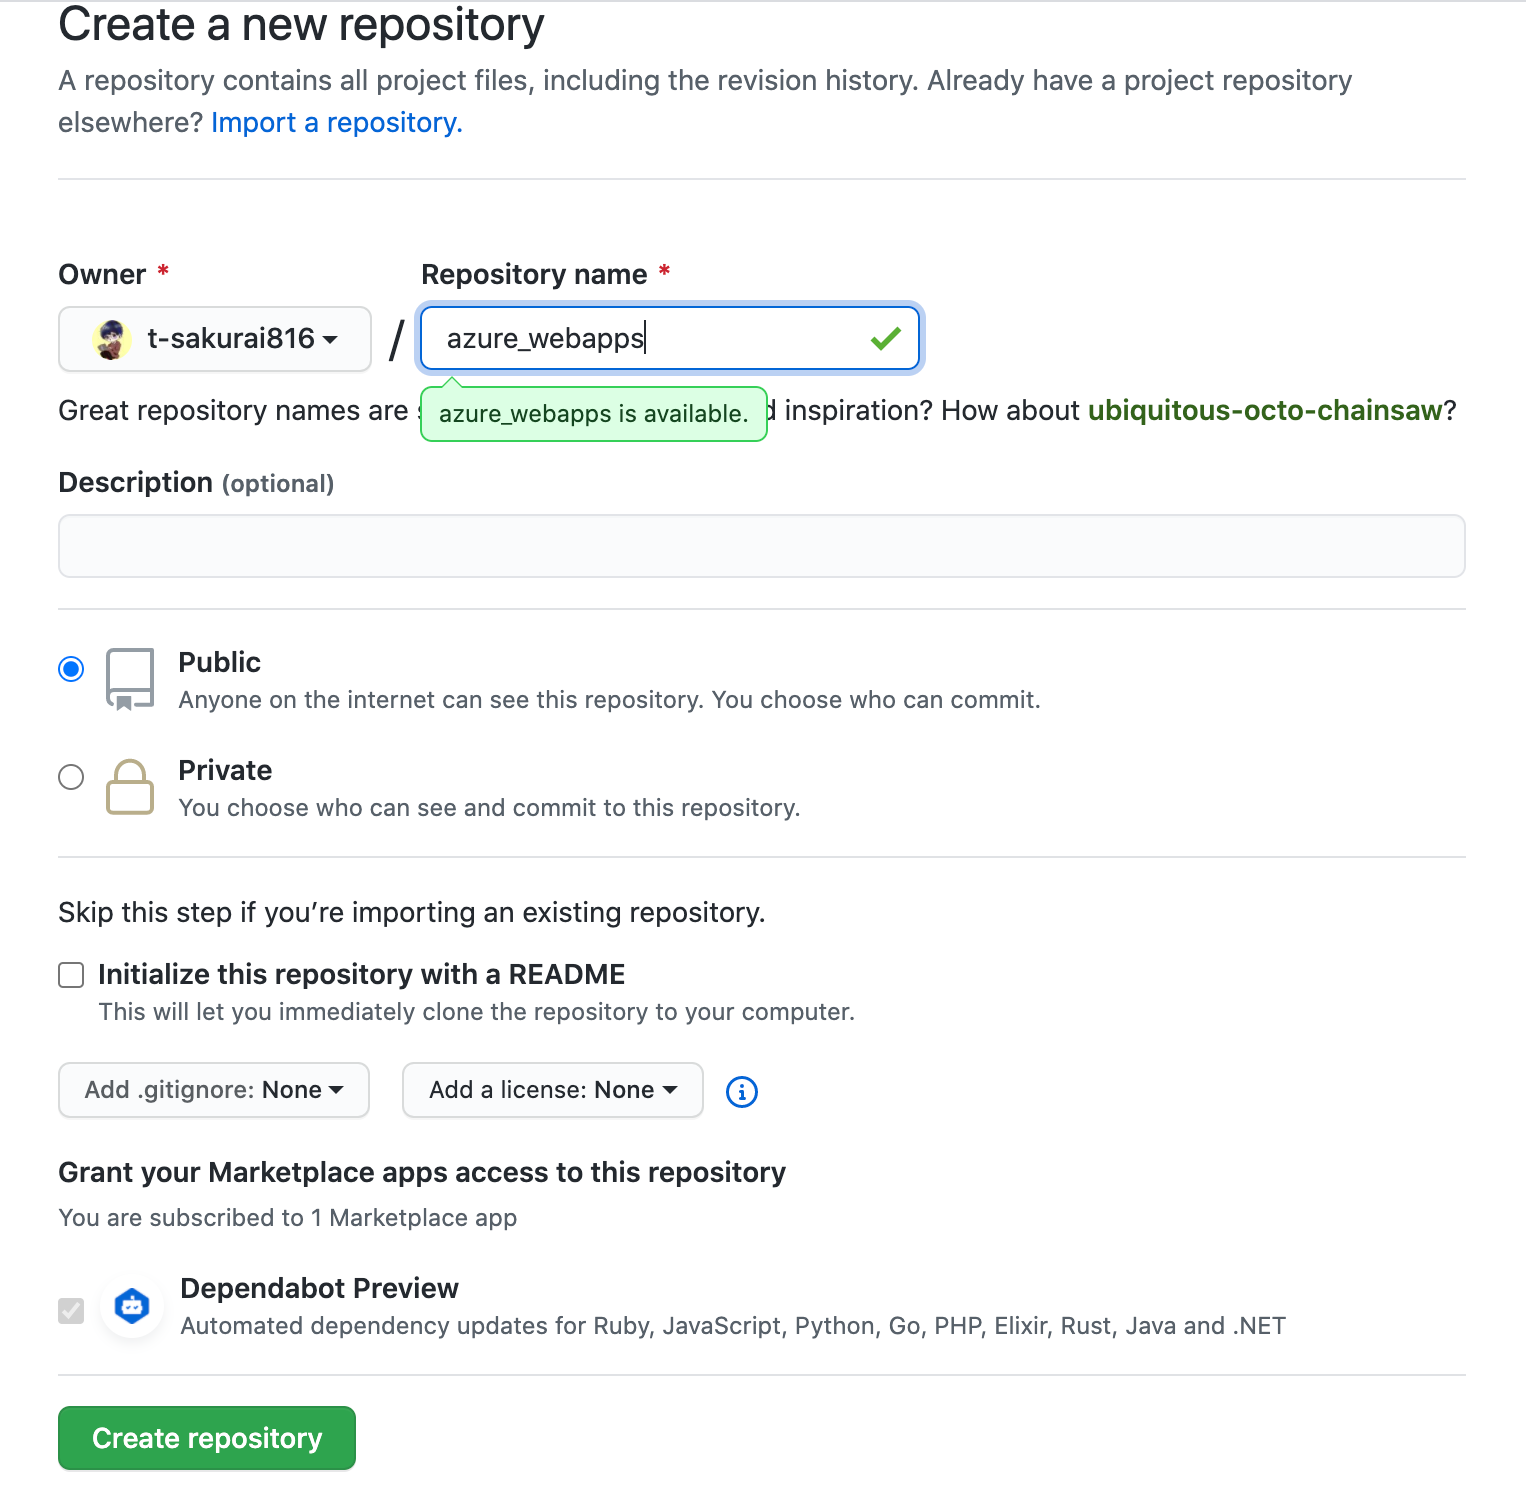Click the Public option label text

click(219, 662)
